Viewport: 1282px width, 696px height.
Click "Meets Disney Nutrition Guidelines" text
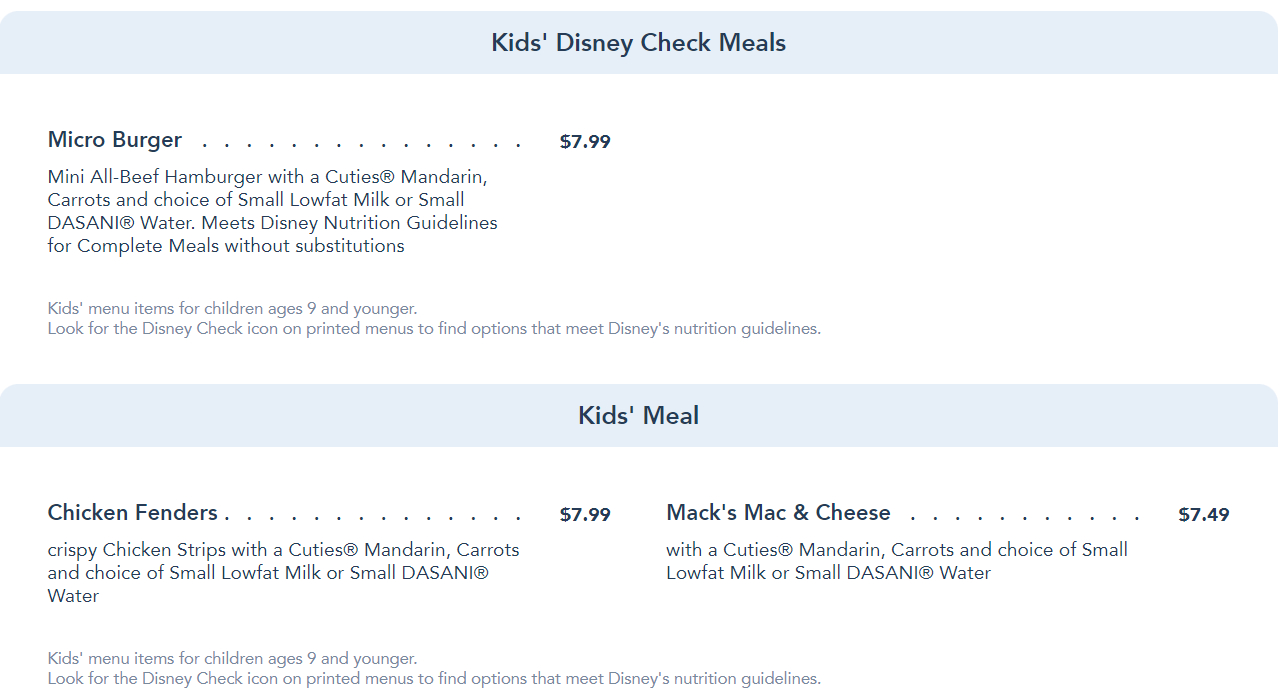[349, 223]
